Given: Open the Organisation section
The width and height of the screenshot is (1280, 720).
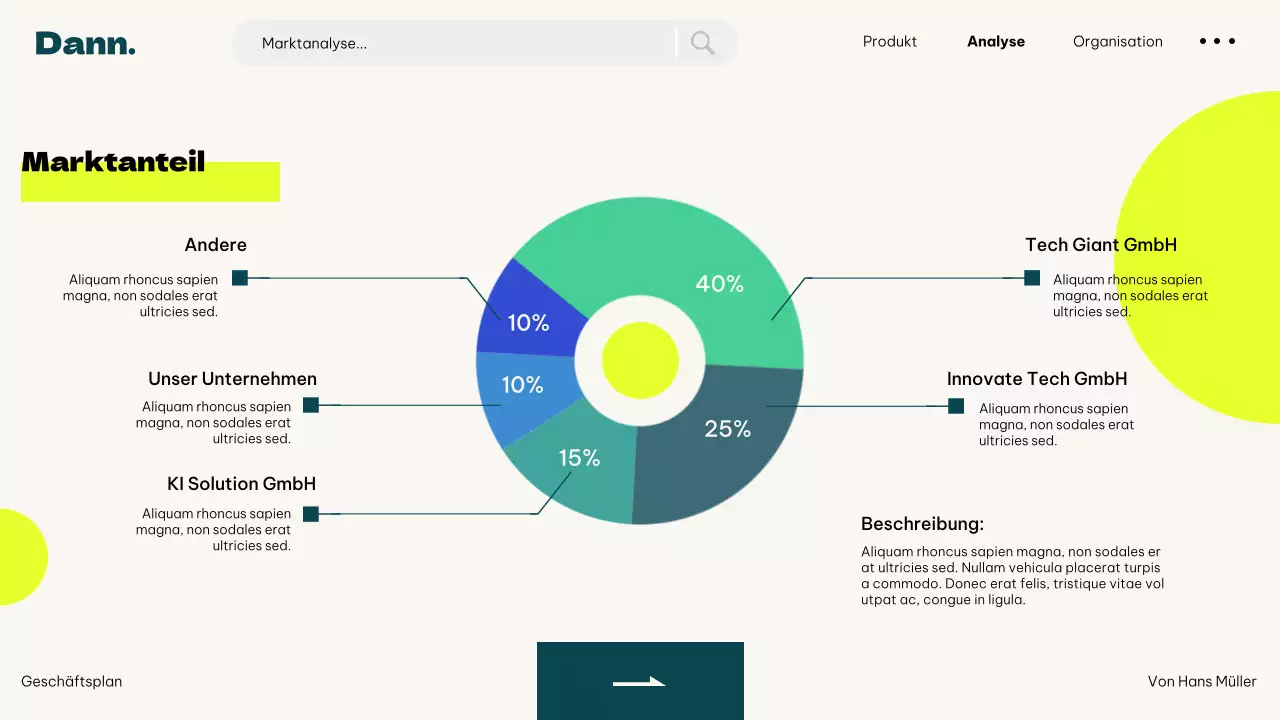Looking at the screenshot, I should click(x=1117, y=41).
